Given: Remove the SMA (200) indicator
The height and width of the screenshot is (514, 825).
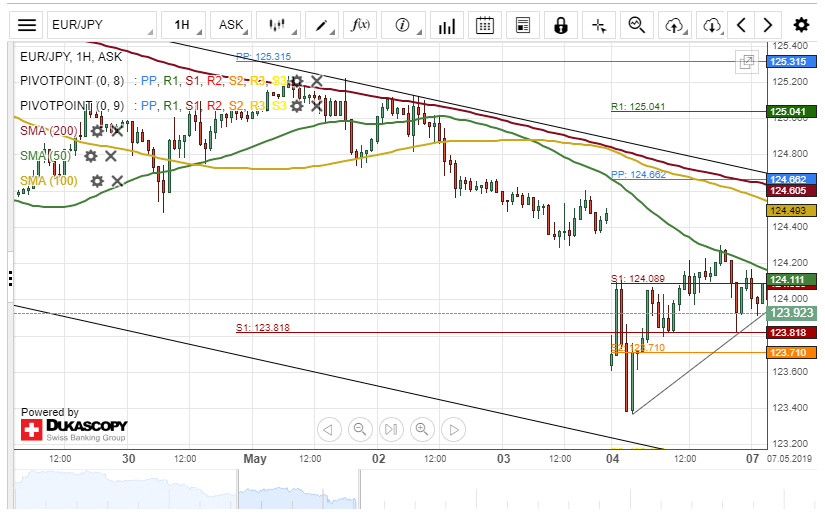Looking at the screenshot, I should (x=117, y=130).
